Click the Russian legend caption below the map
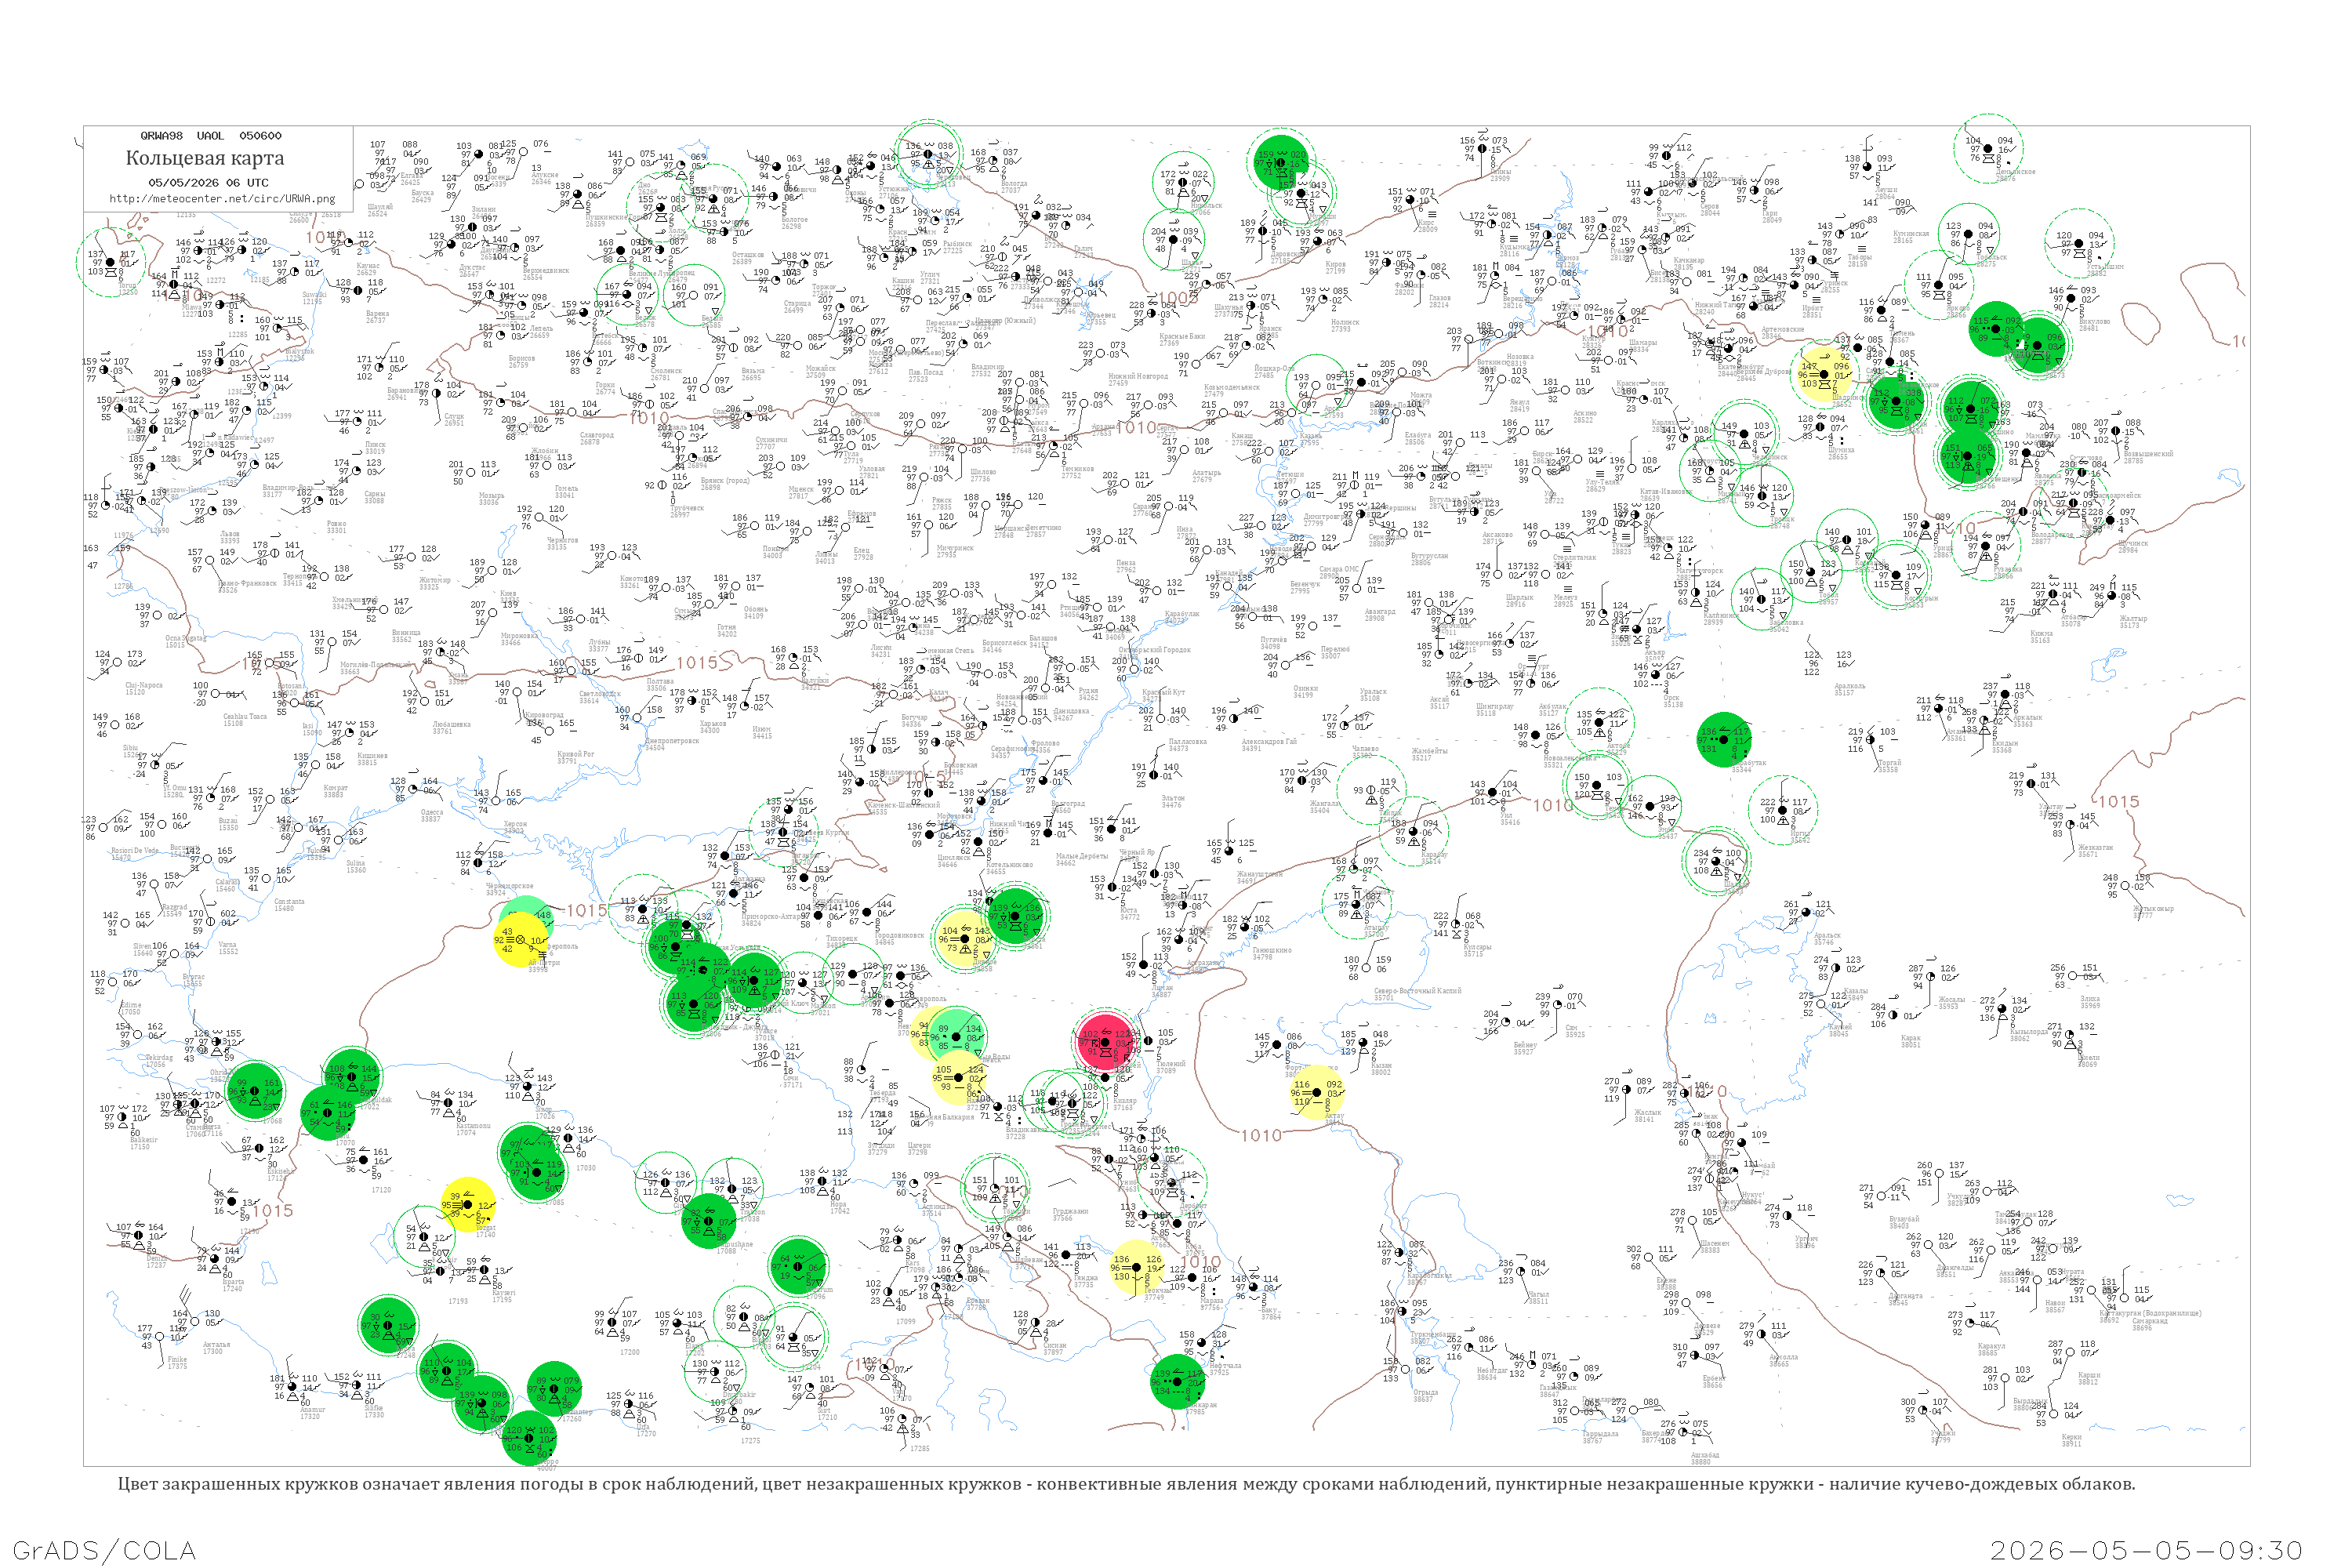The width and height of the screenshot is (2352, 1568). tap(1126, 1484)
